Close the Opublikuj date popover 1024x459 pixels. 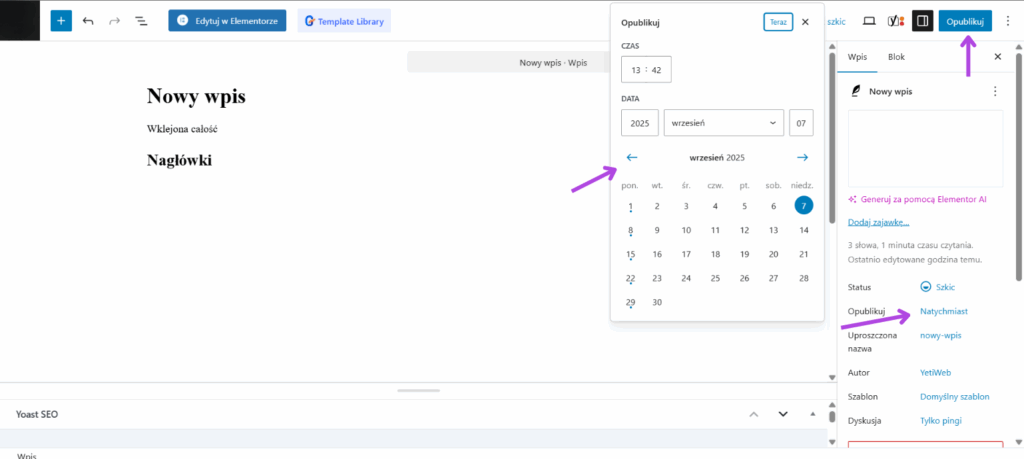click(x=805, y=21)
